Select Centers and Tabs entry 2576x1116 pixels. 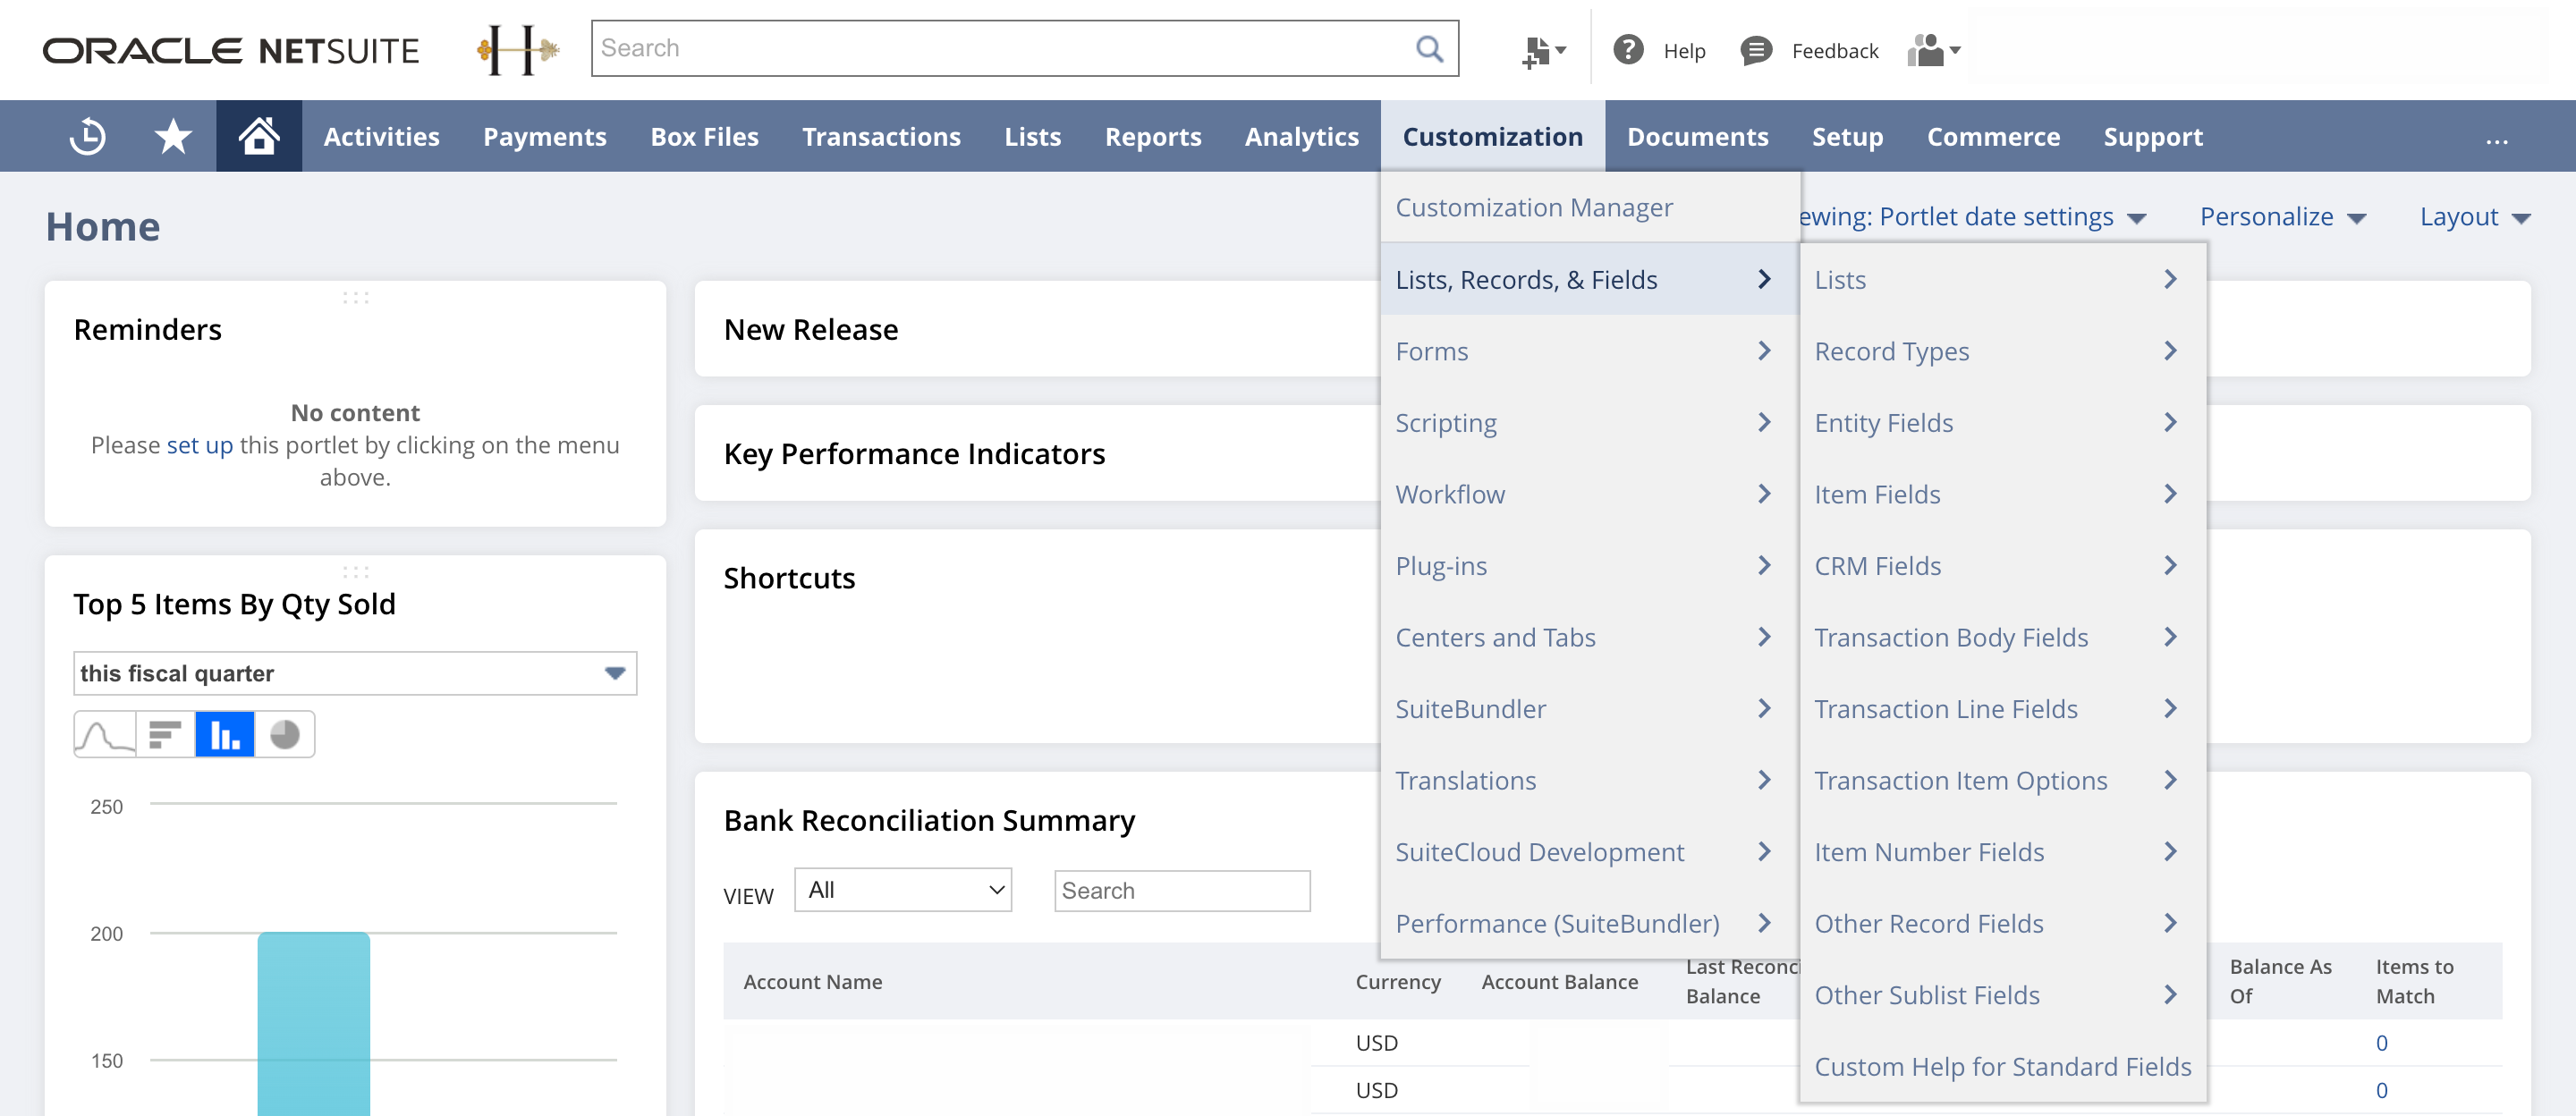pos(1590,637)
